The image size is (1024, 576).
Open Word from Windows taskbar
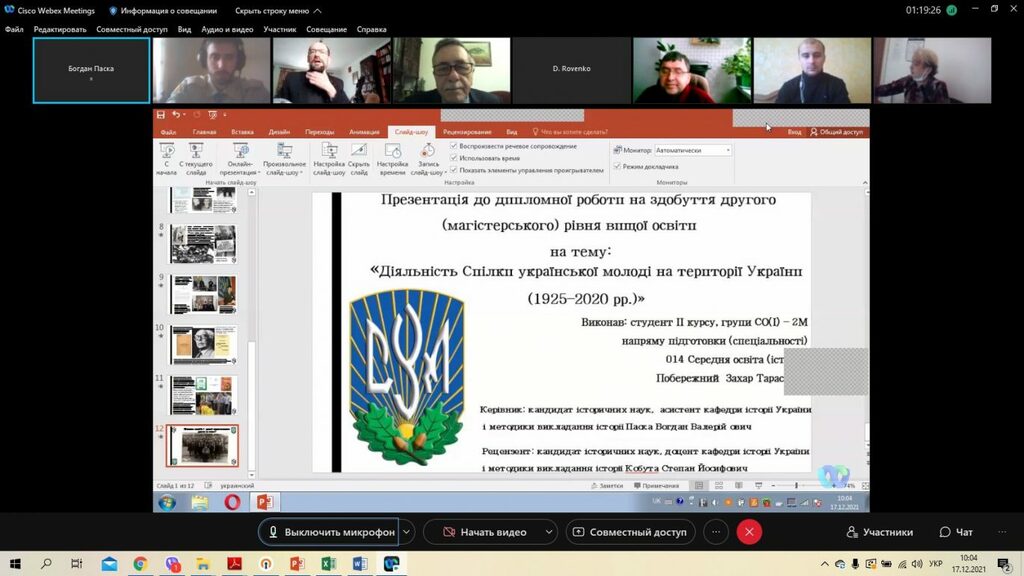(360, 564)
